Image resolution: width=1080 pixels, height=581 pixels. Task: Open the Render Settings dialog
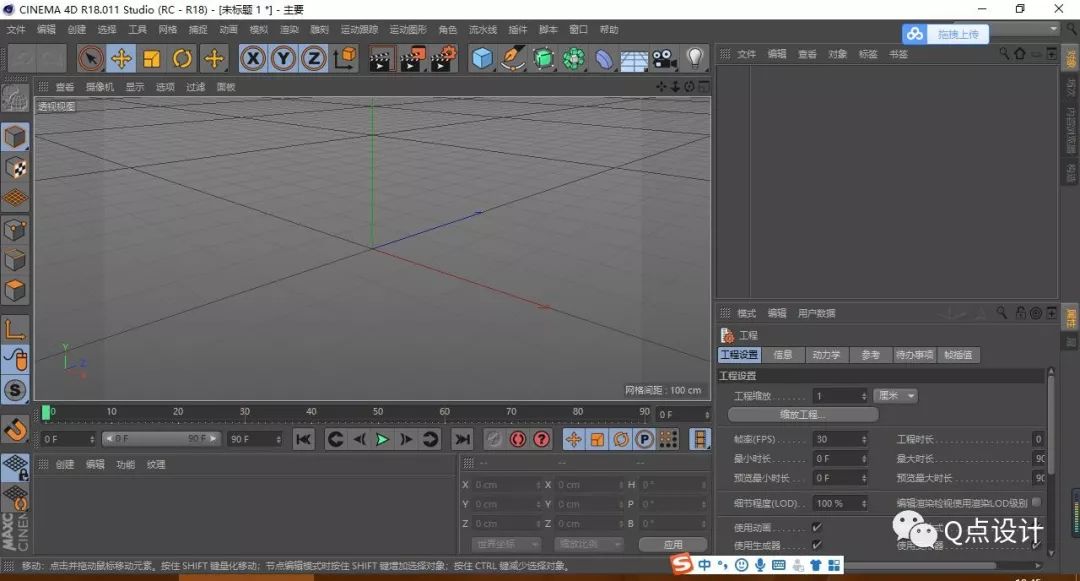(x=442, y=59)
